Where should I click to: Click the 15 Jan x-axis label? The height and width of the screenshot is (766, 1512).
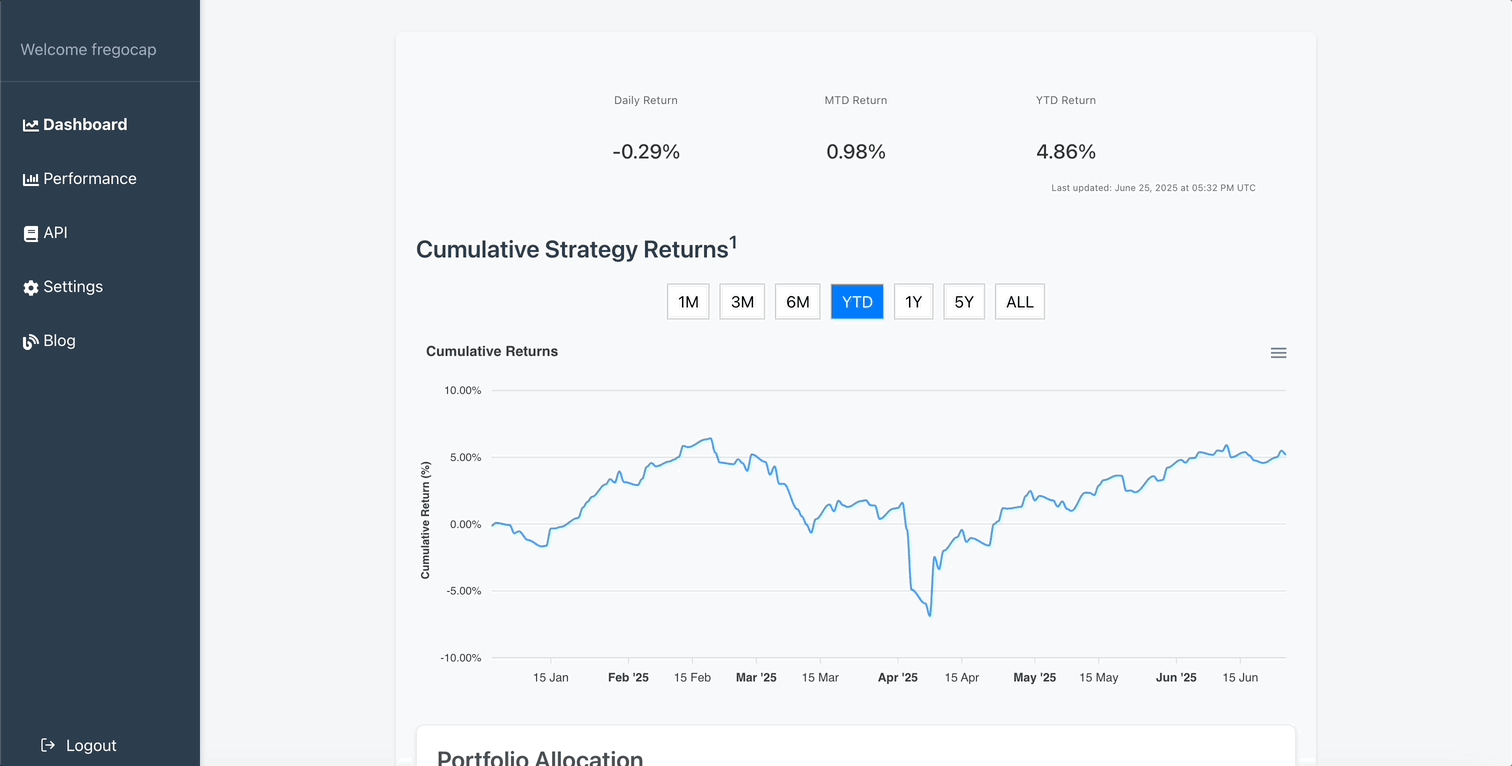click(551, 678)
